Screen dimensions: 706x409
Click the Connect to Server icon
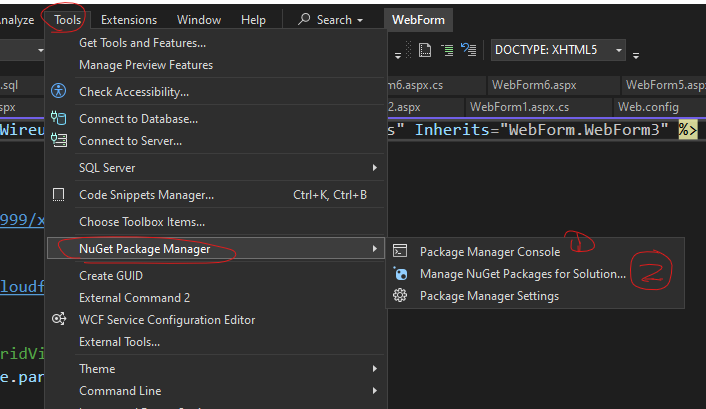pyautogui.click(x=59, y=140)
